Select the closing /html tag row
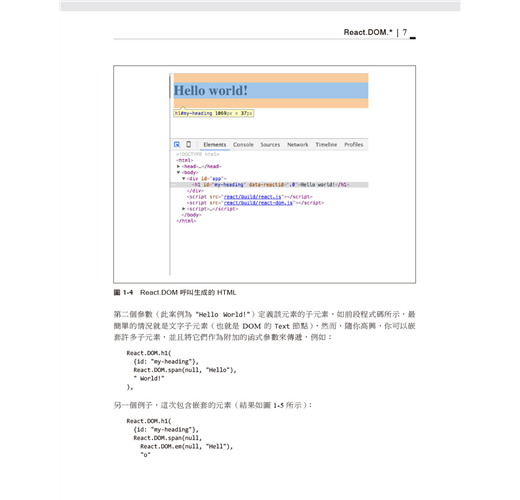This screenshot has height=500, width=520. point(186,221)
